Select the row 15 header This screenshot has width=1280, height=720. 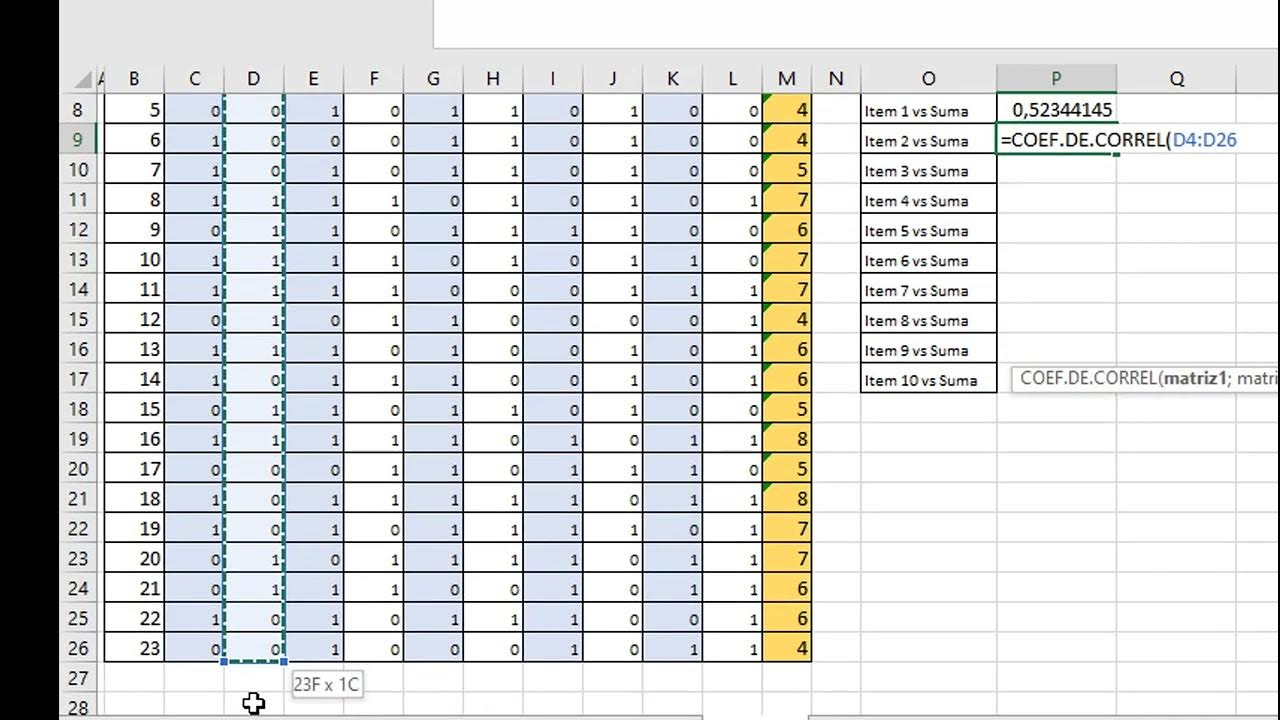point(79,320)
